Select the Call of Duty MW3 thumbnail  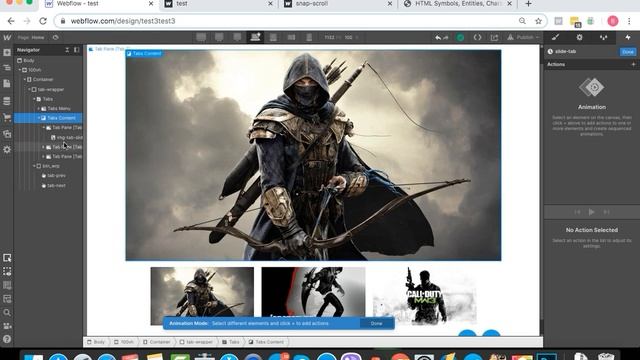click(424, 296)
